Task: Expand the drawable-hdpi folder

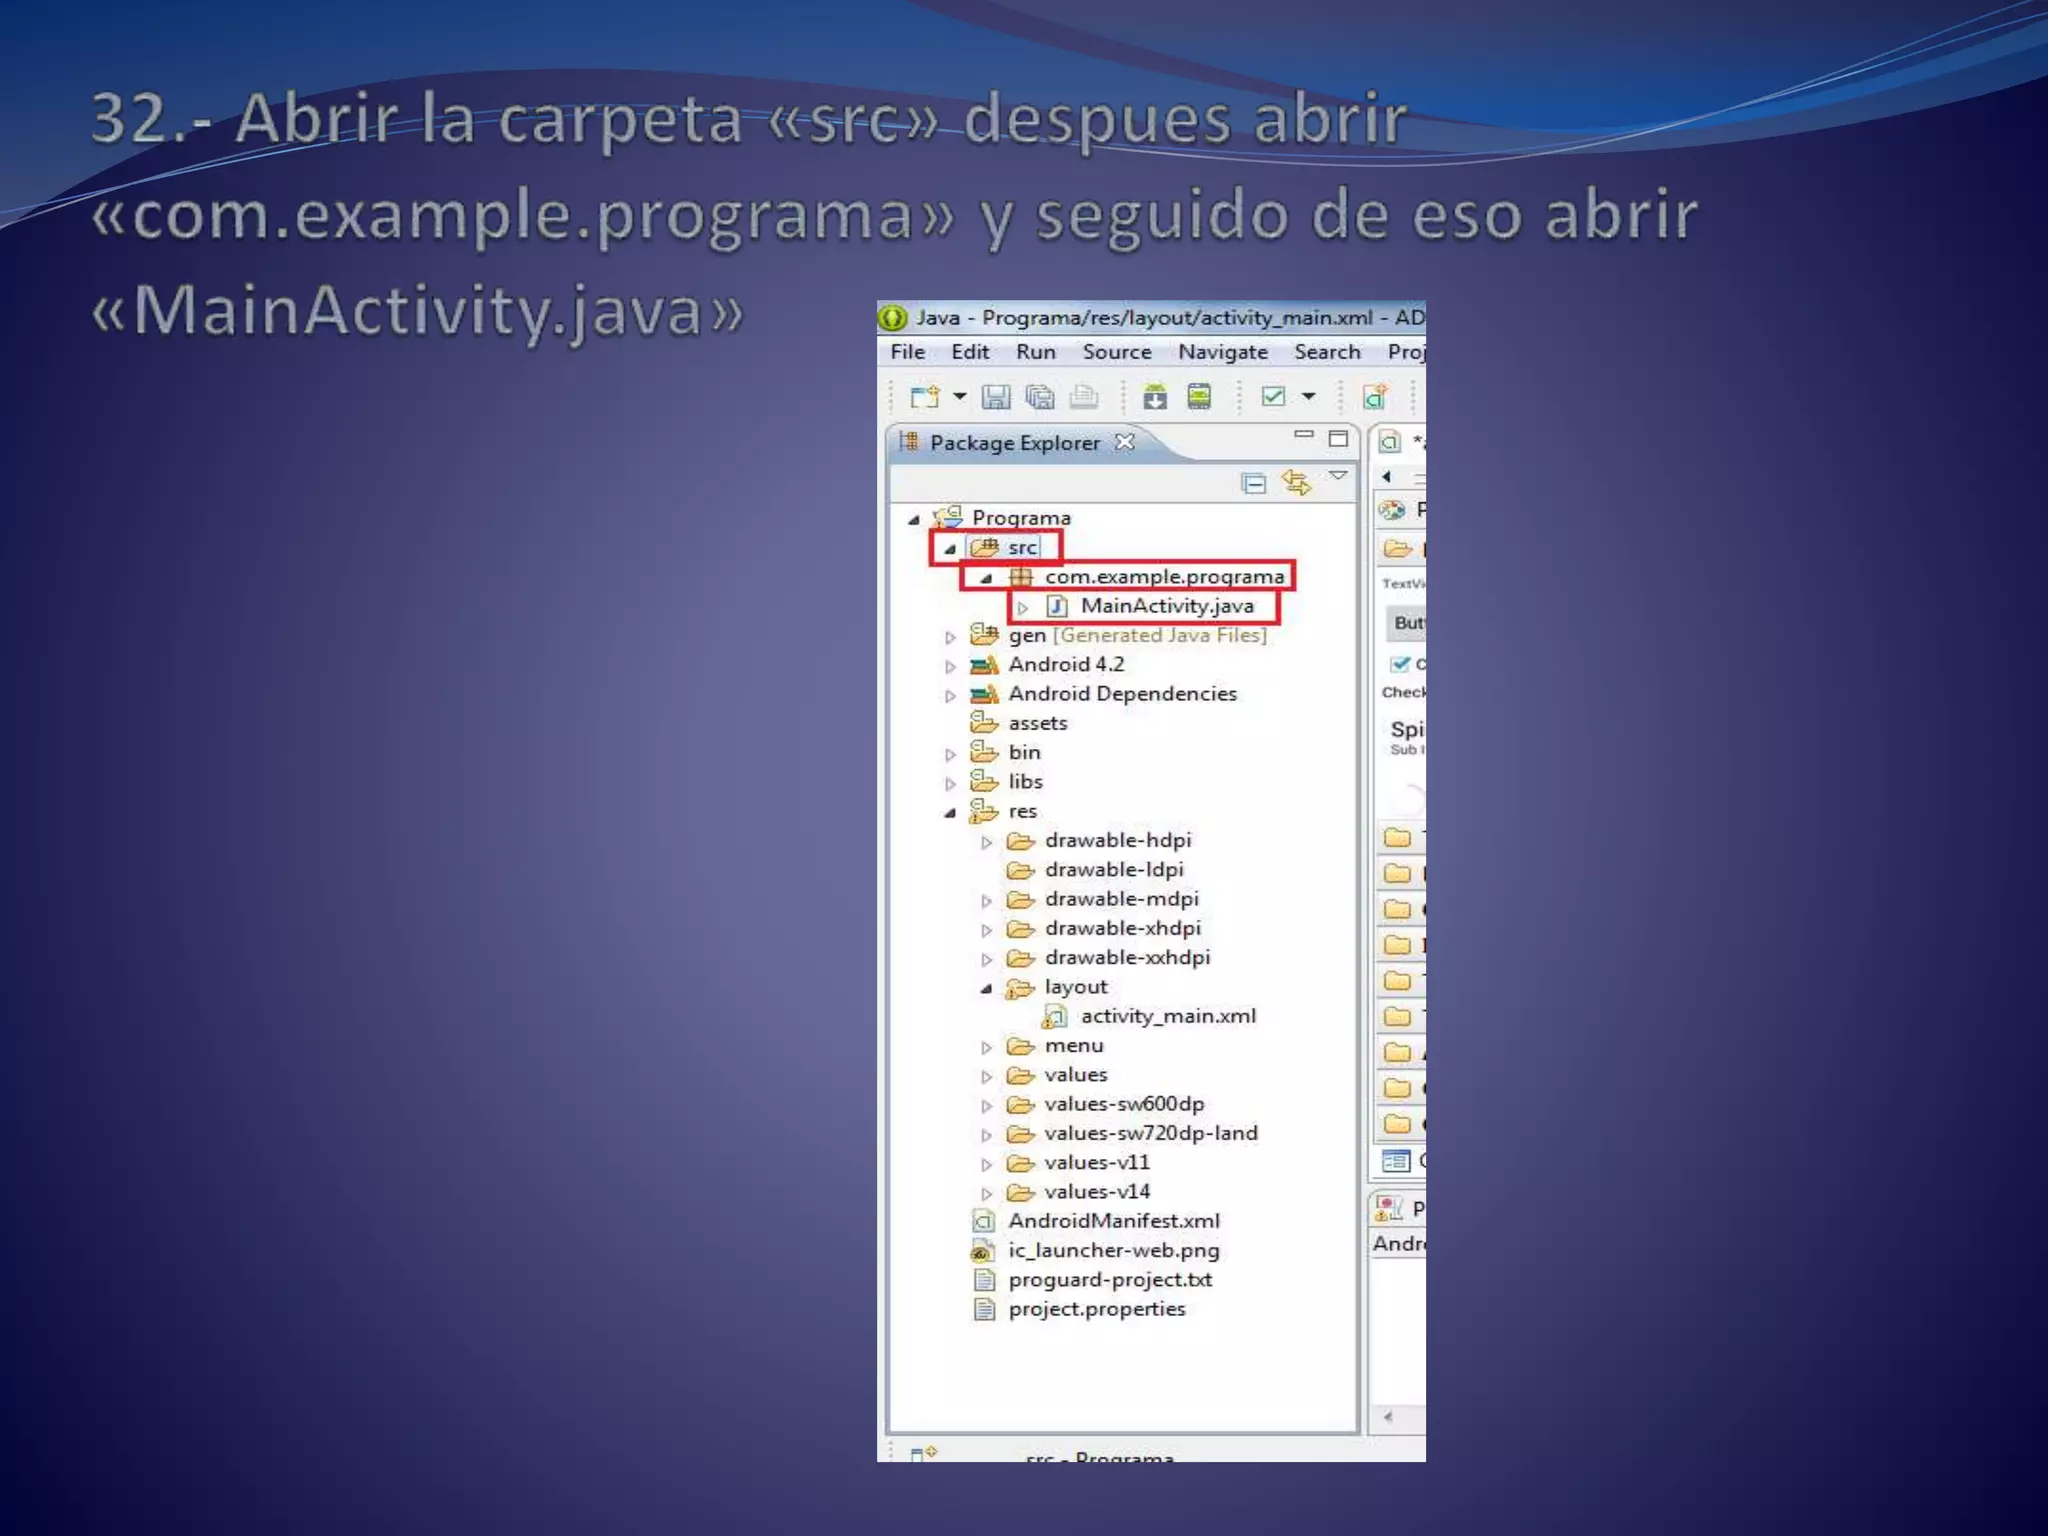Action: 987,842
